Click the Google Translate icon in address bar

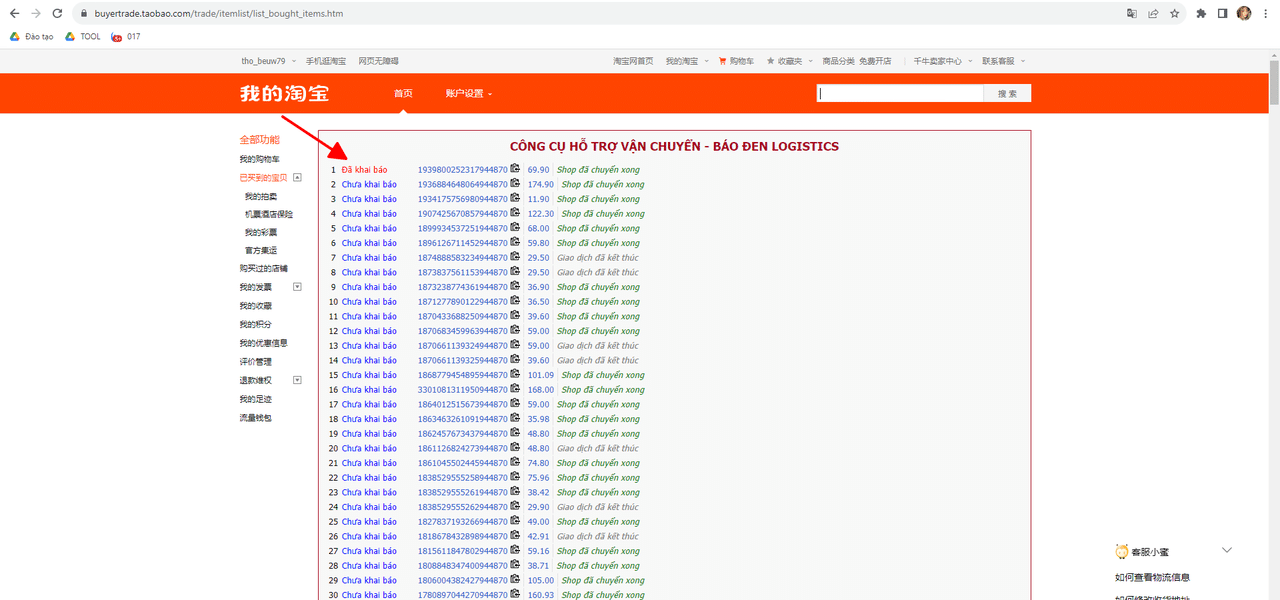click(1132, 14)
